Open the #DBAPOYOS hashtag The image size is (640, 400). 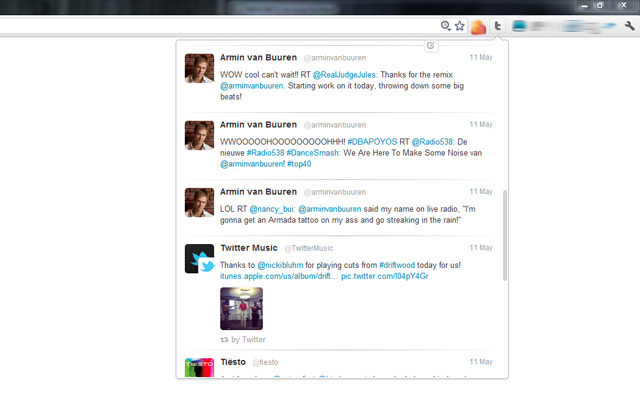point(372,142)
